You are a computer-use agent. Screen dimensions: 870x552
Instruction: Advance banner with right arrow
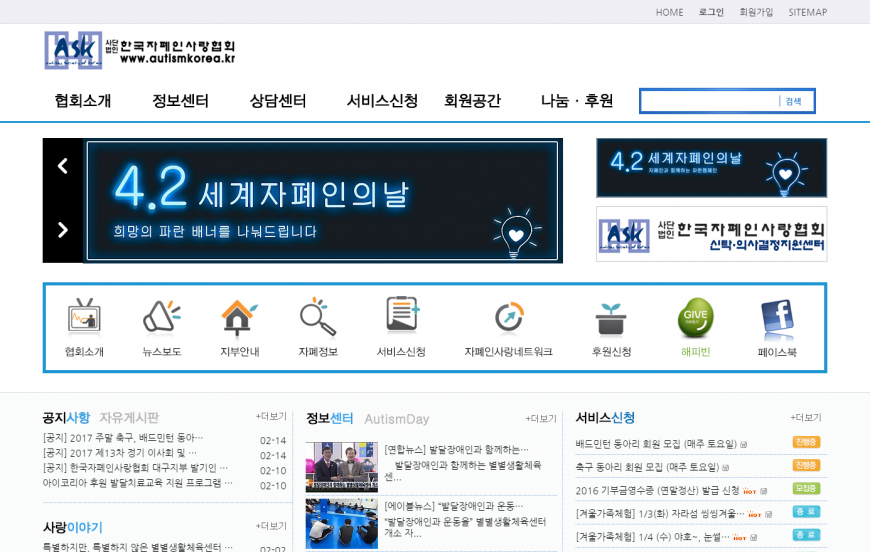63,231
